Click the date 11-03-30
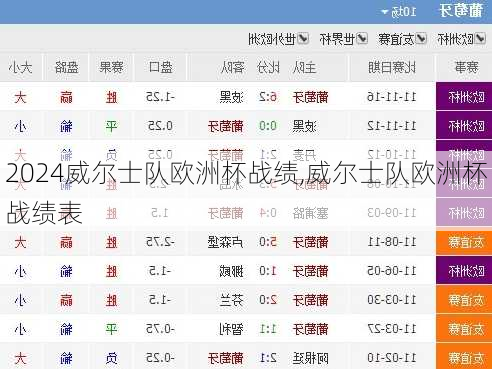 [x=392, y=300]
